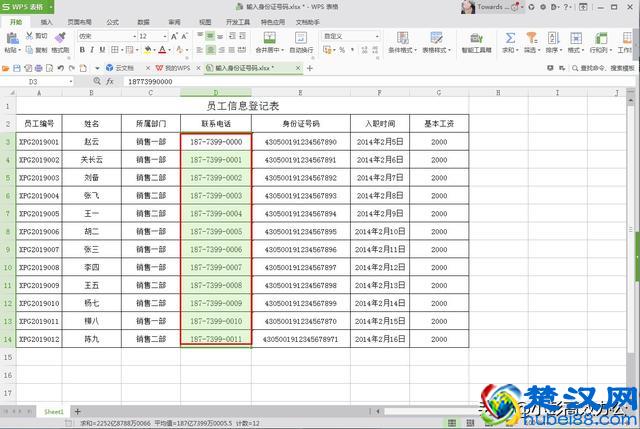Toggle middle vertical alignment
This screenshot has width=640, height=429.
[210, 36]
